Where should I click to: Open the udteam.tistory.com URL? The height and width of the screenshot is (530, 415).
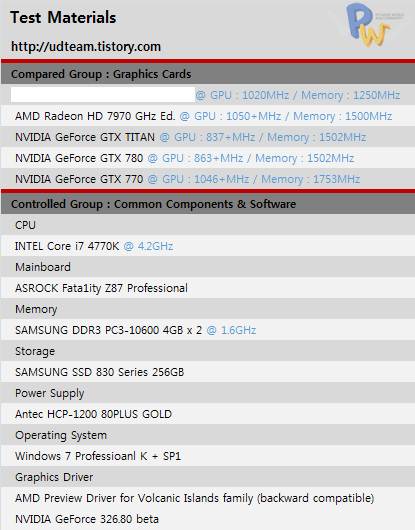tap(86, 47)
